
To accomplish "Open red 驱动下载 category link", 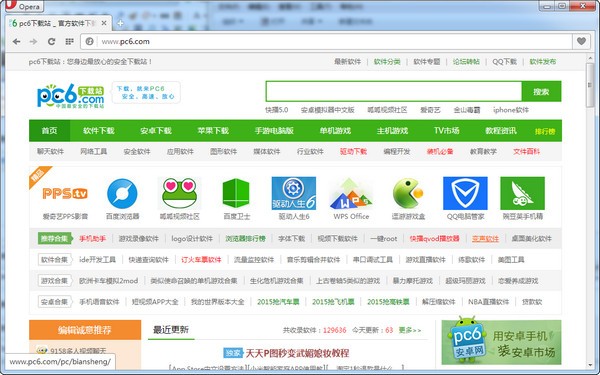I will coord(353,152).
